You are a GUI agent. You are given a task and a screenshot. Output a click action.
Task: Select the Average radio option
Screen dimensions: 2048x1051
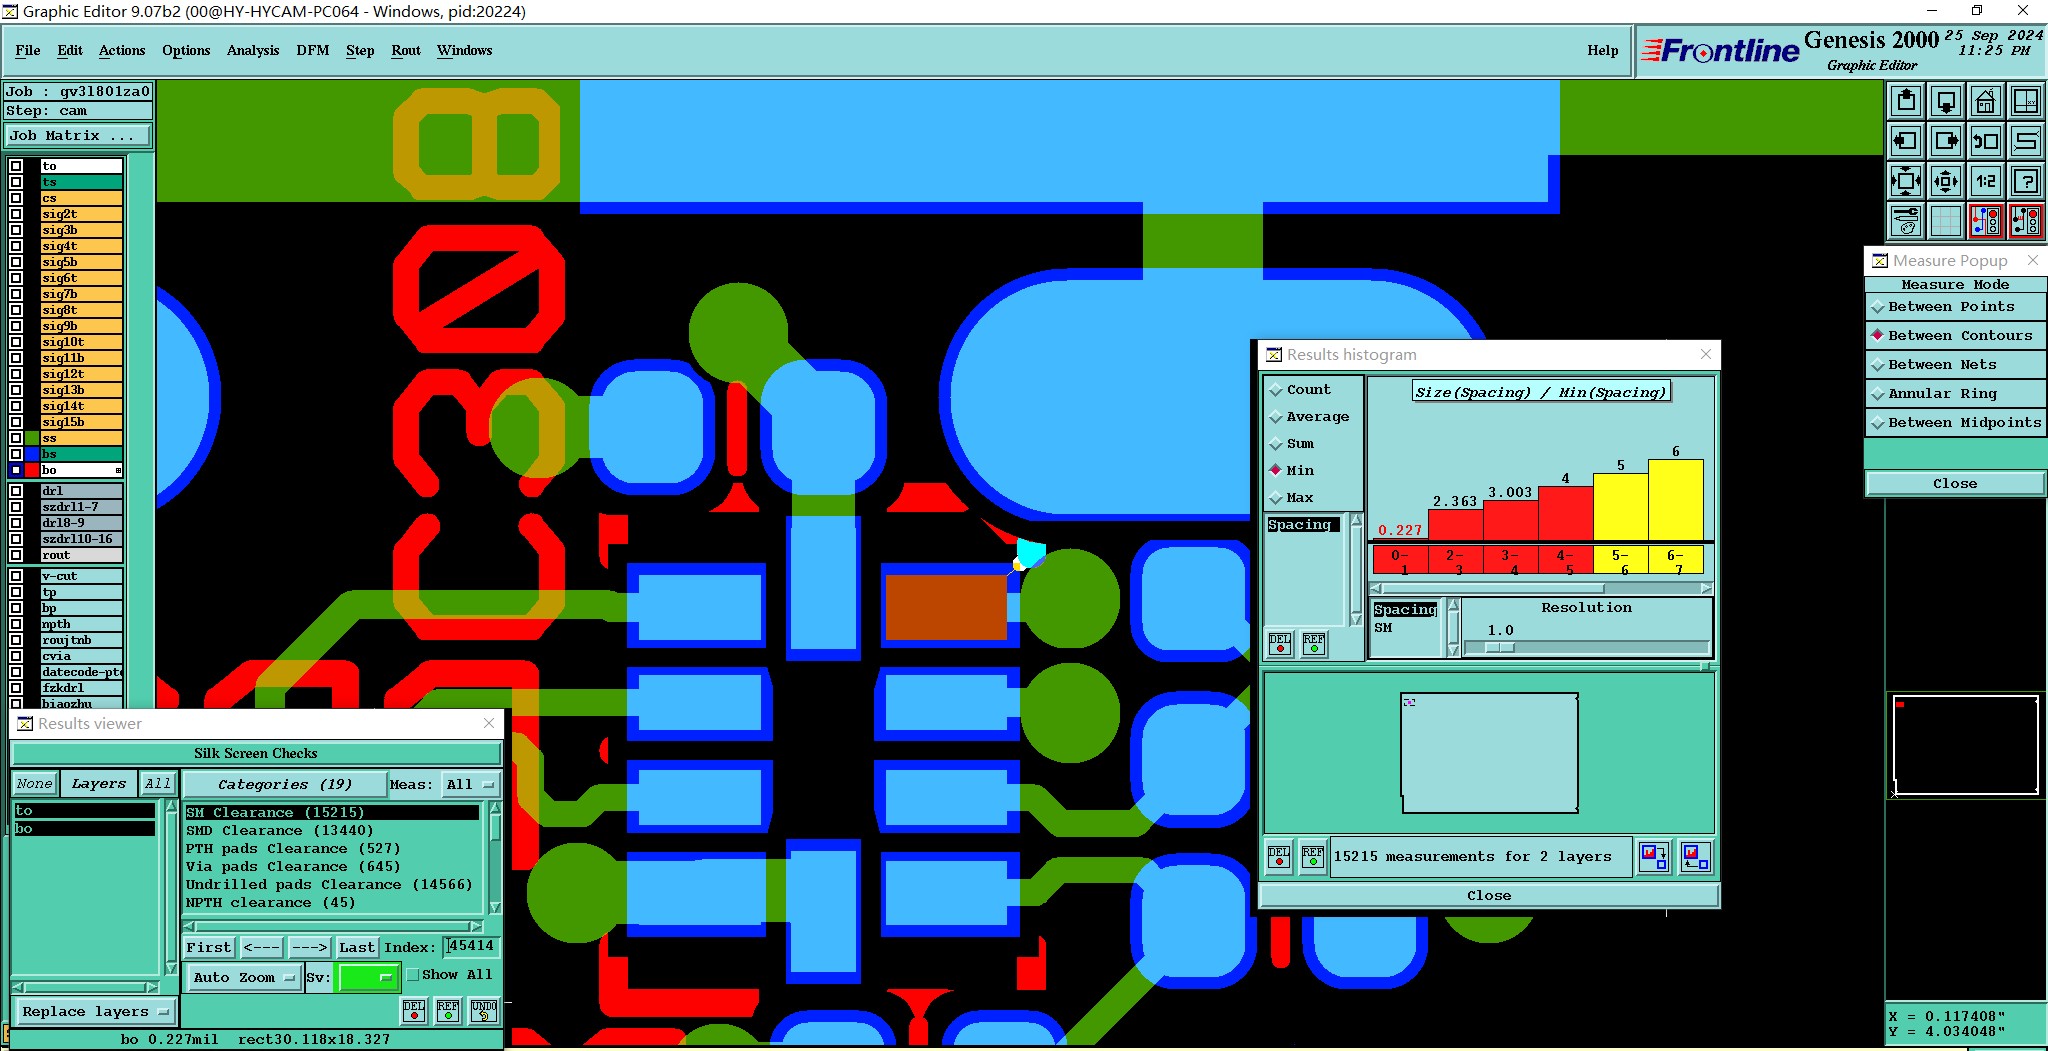[x=1309, y=417]
